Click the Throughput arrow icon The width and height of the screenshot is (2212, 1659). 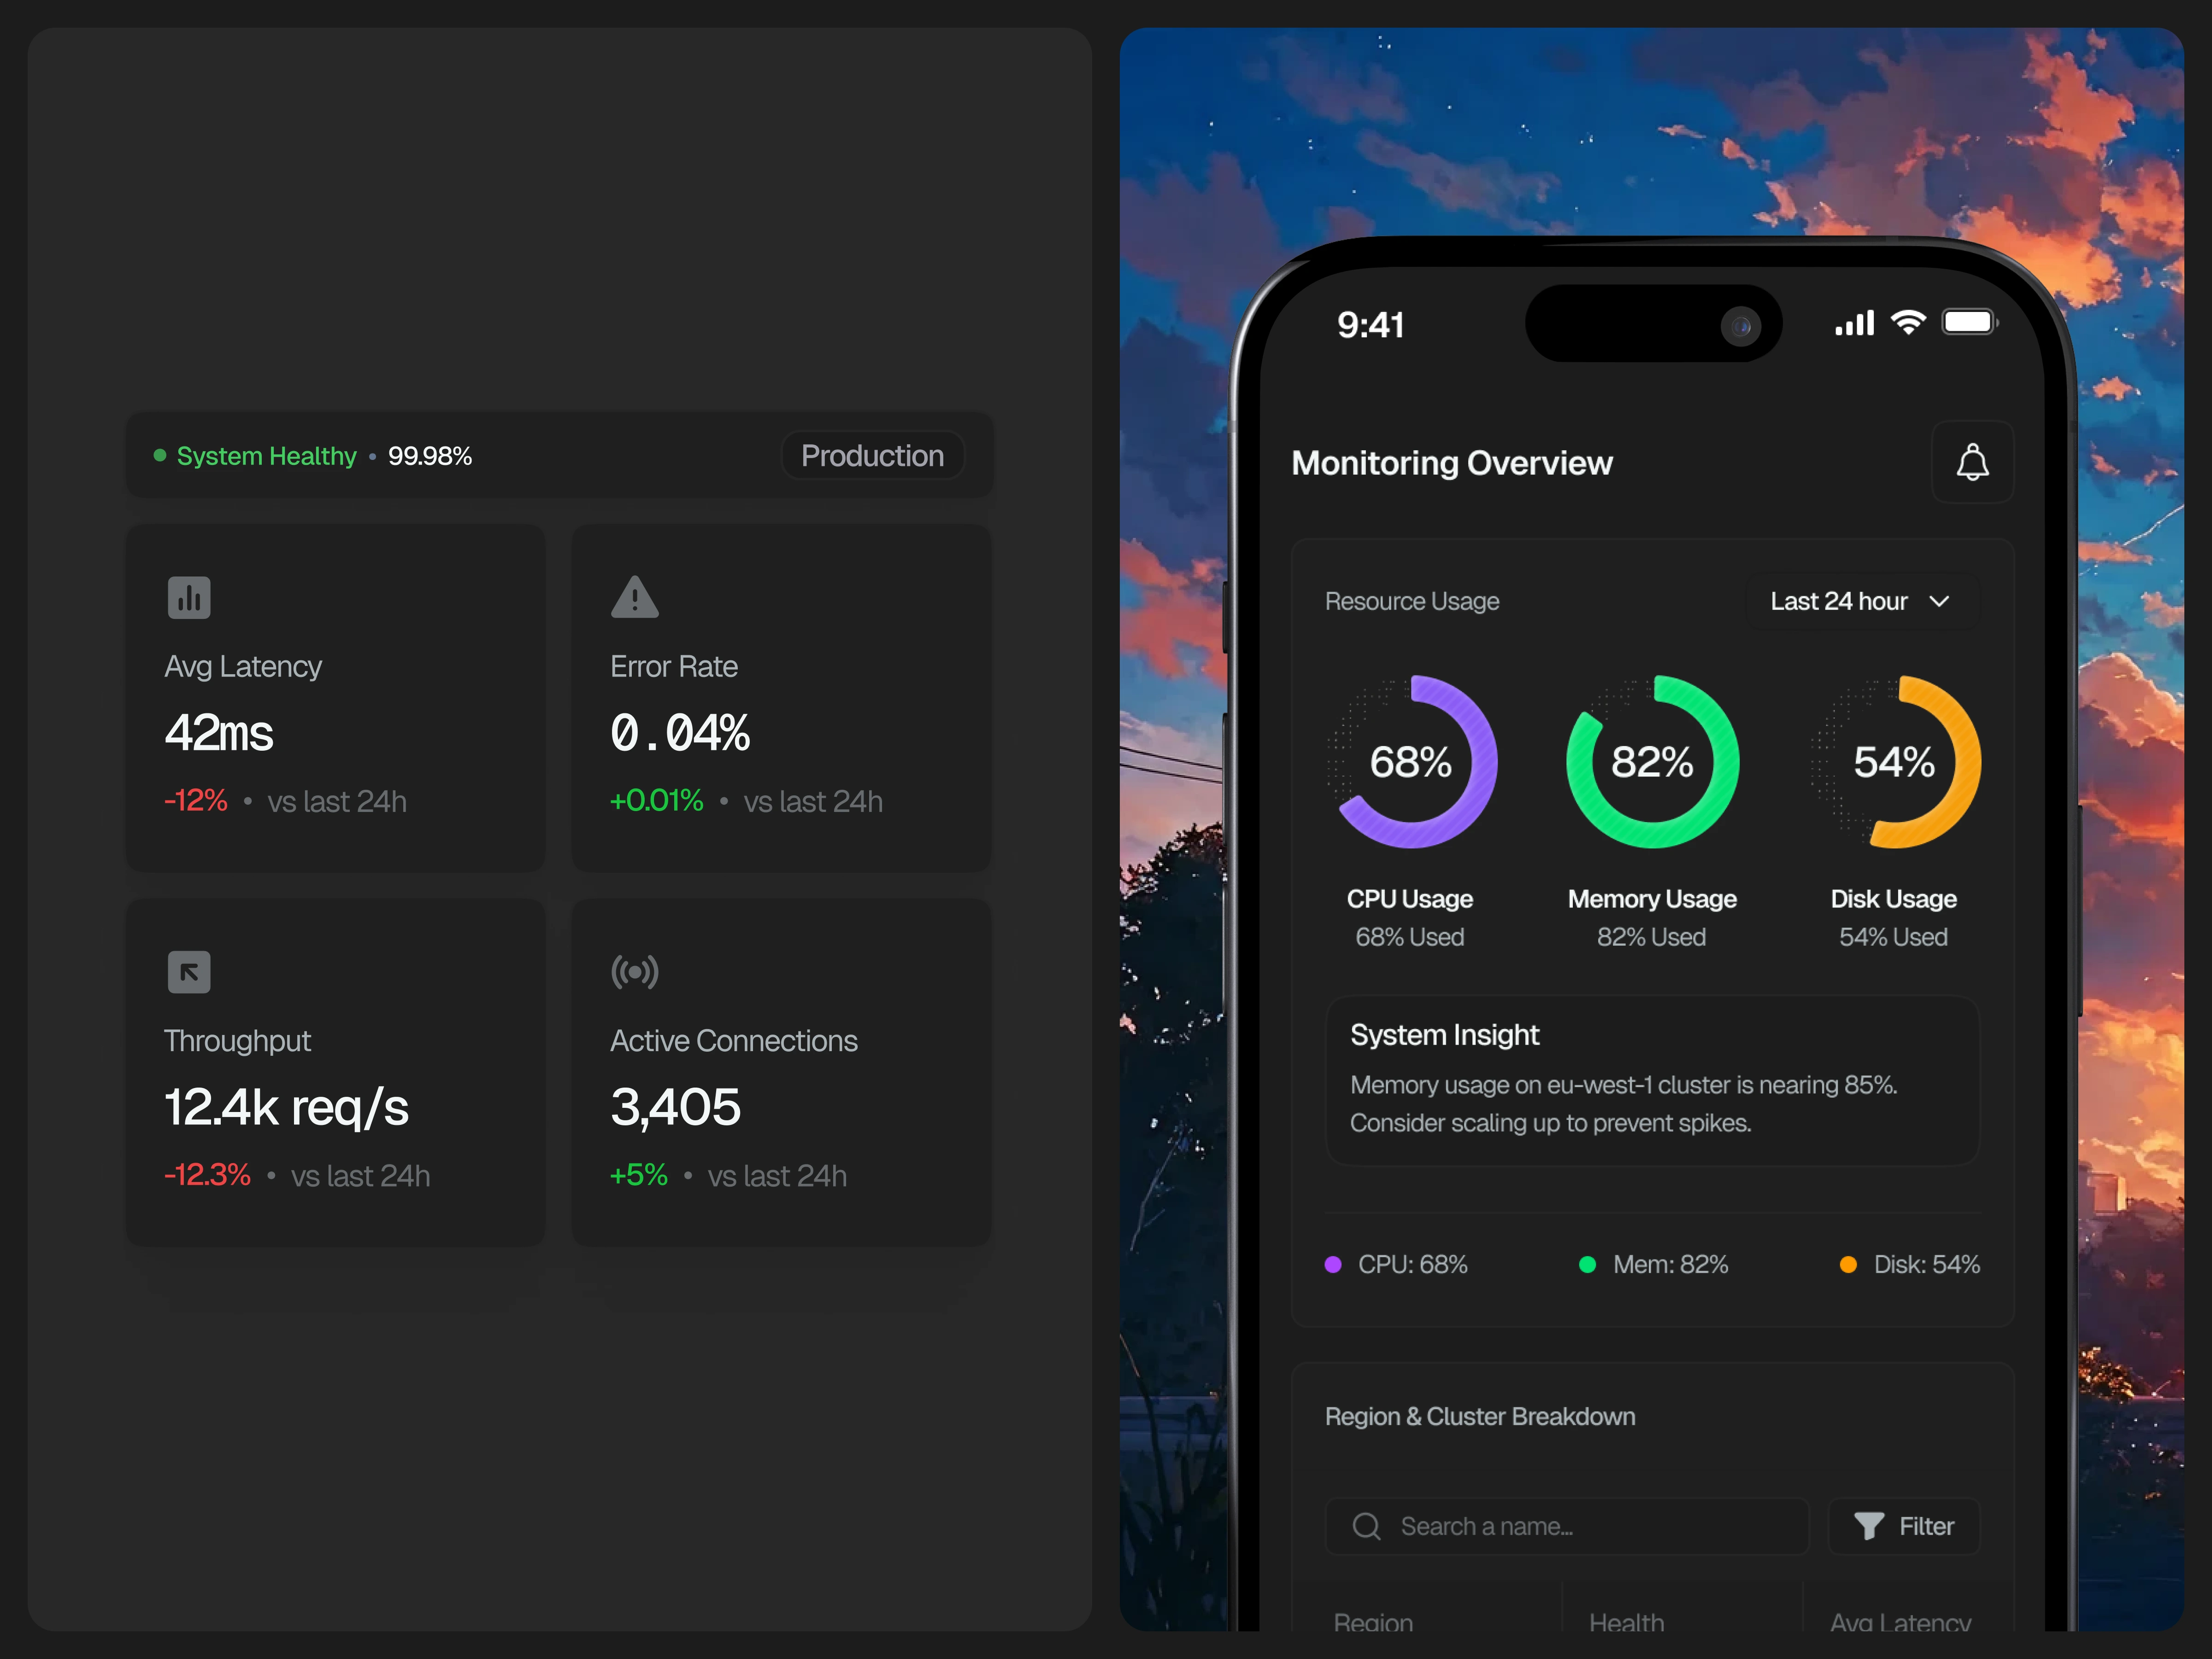pyautogui.click(x=189, y=972)
